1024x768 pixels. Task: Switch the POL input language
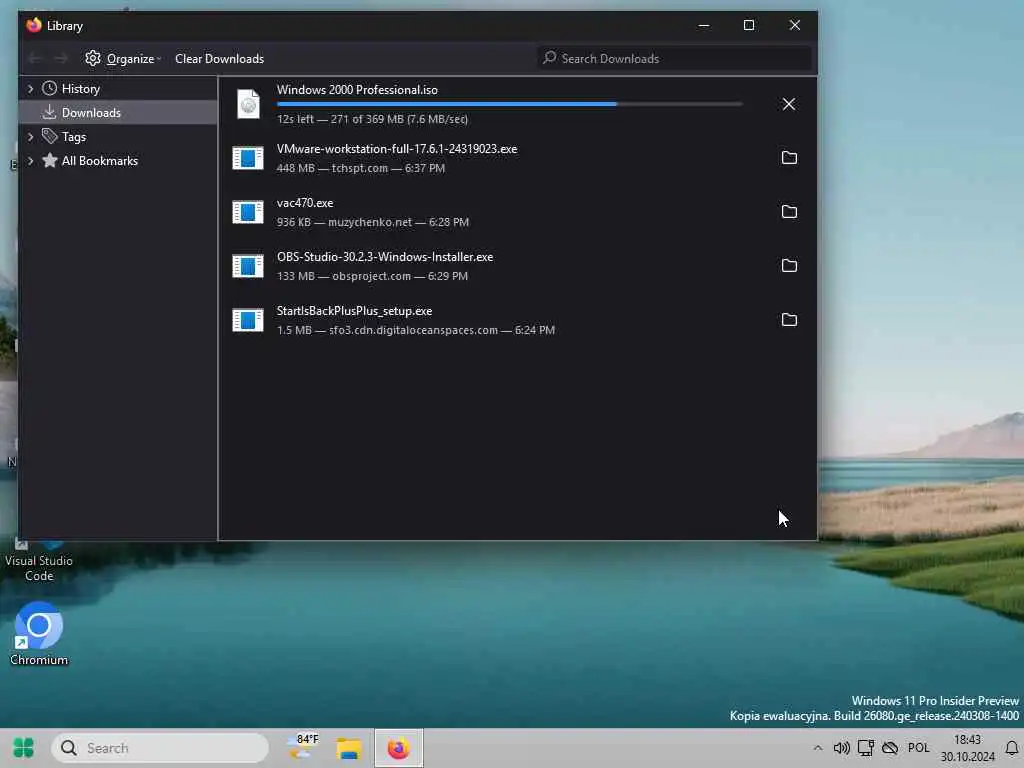point(918,748)
